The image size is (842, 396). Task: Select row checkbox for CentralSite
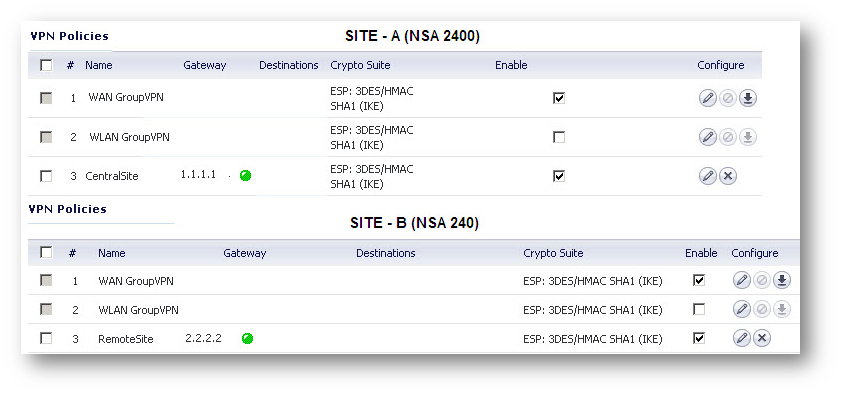coord(46,176)
